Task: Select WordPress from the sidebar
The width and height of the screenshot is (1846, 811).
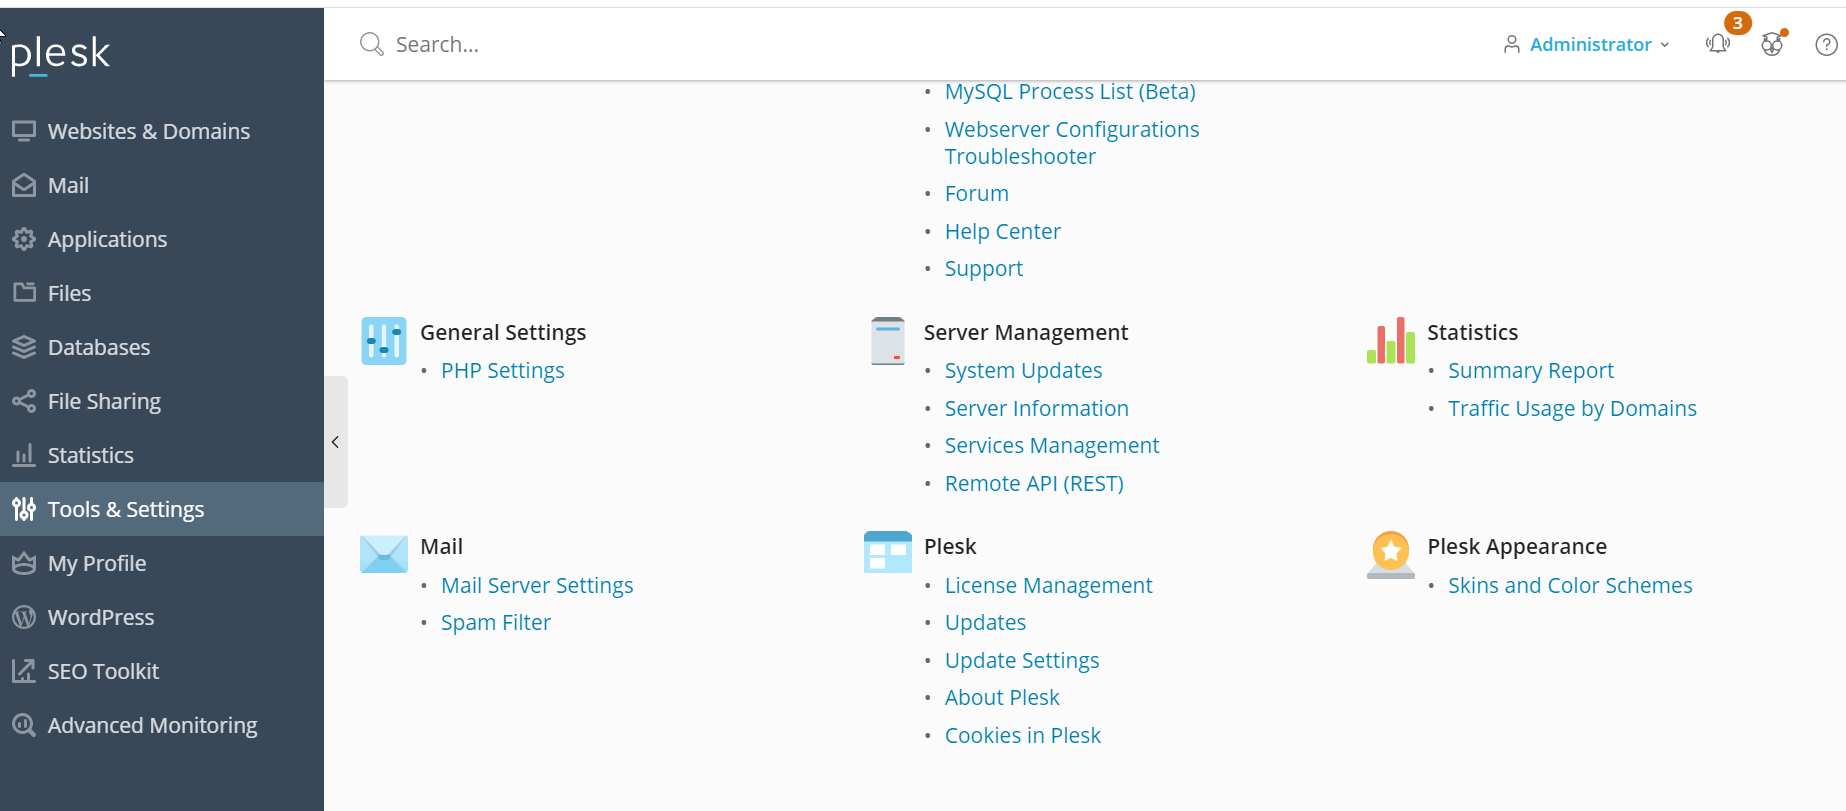Action: coord(100,617)
